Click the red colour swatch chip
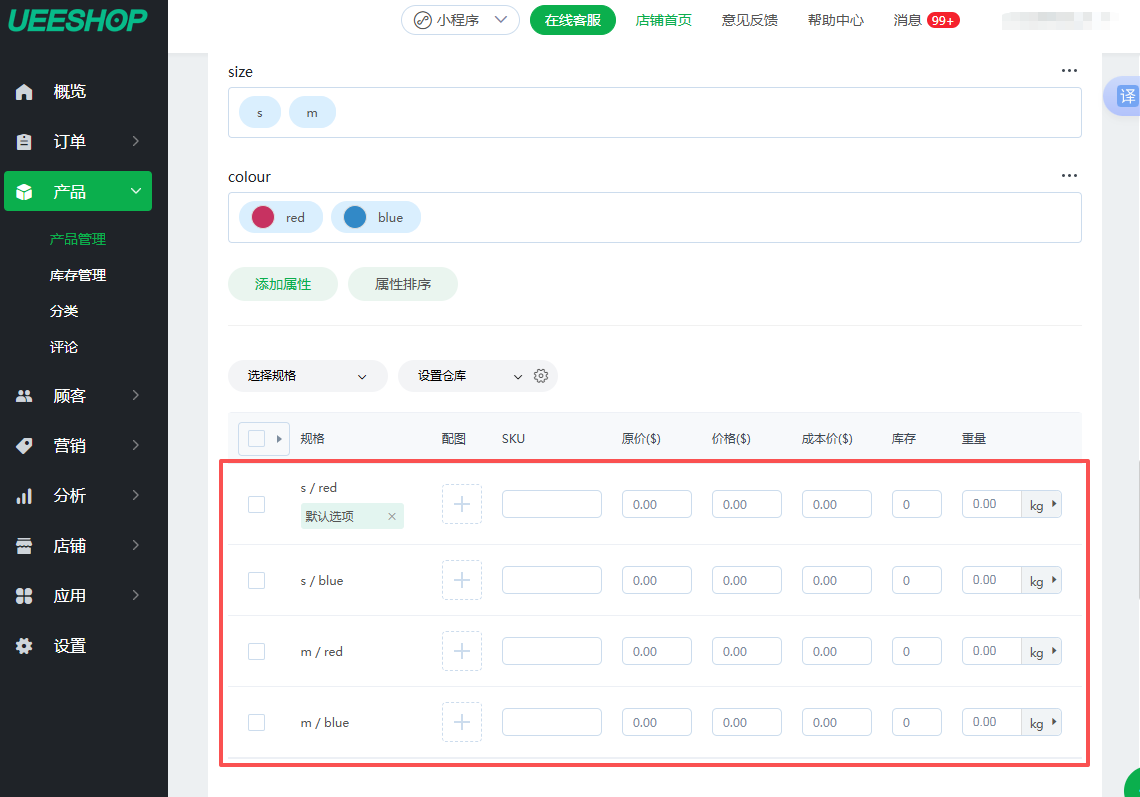This screenshot has height=797, width=1140. pyautogui.click(x=280, y=217)
